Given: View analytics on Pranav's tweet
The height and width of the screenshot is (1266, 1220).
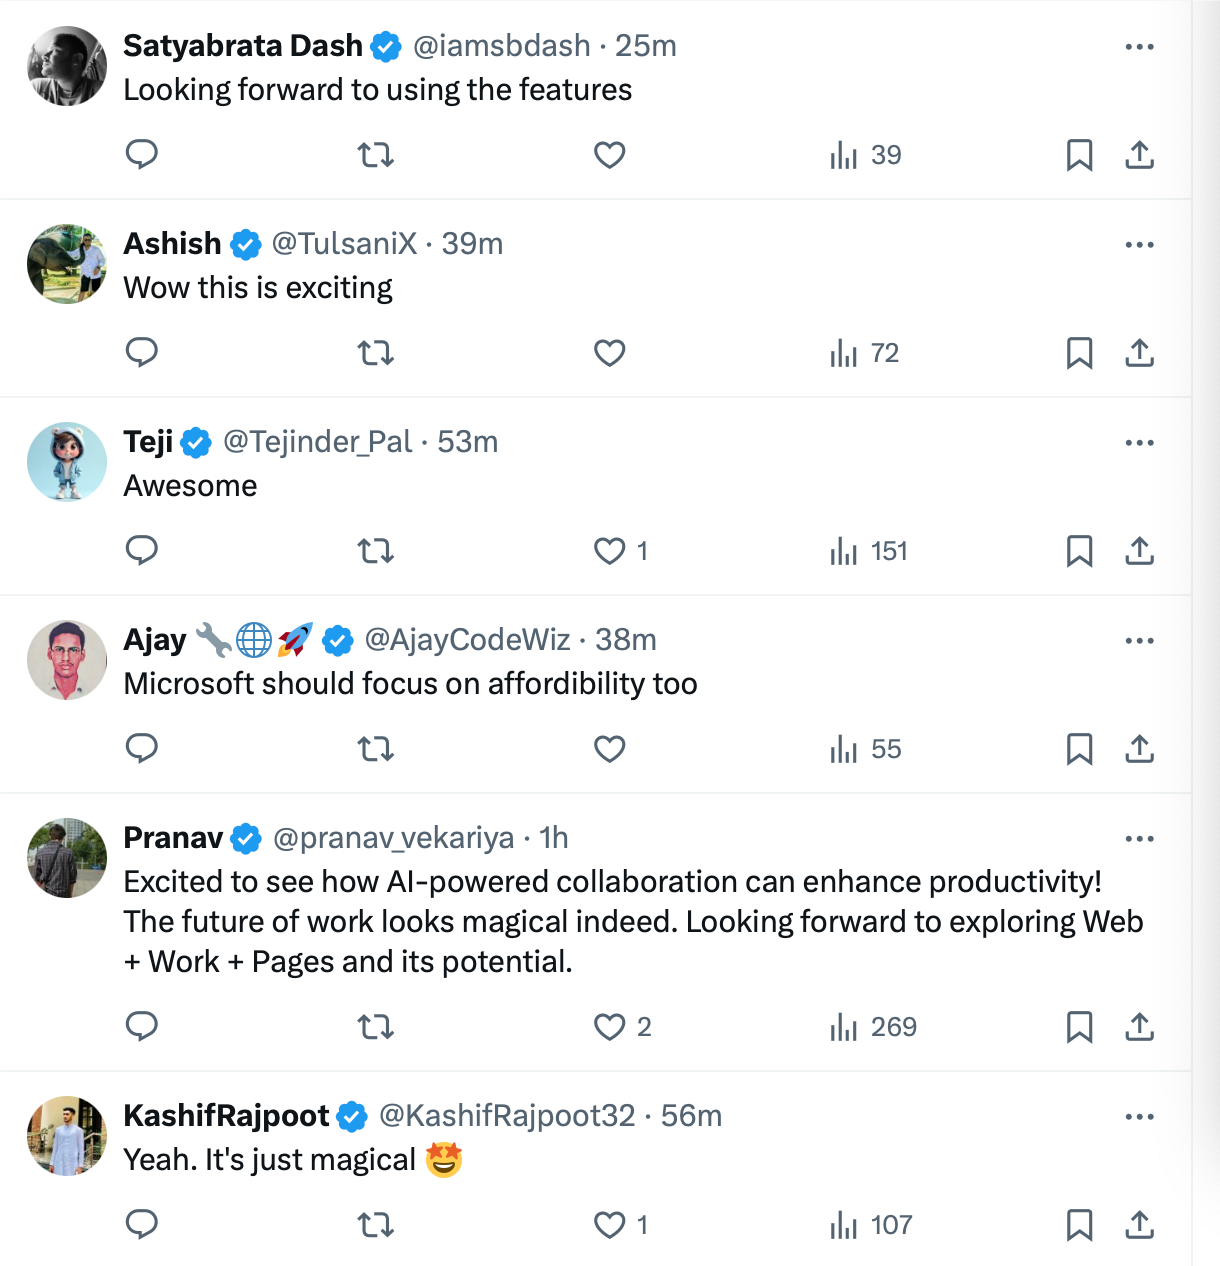Looking at the screenshot, I should [x=873, y=1027].
